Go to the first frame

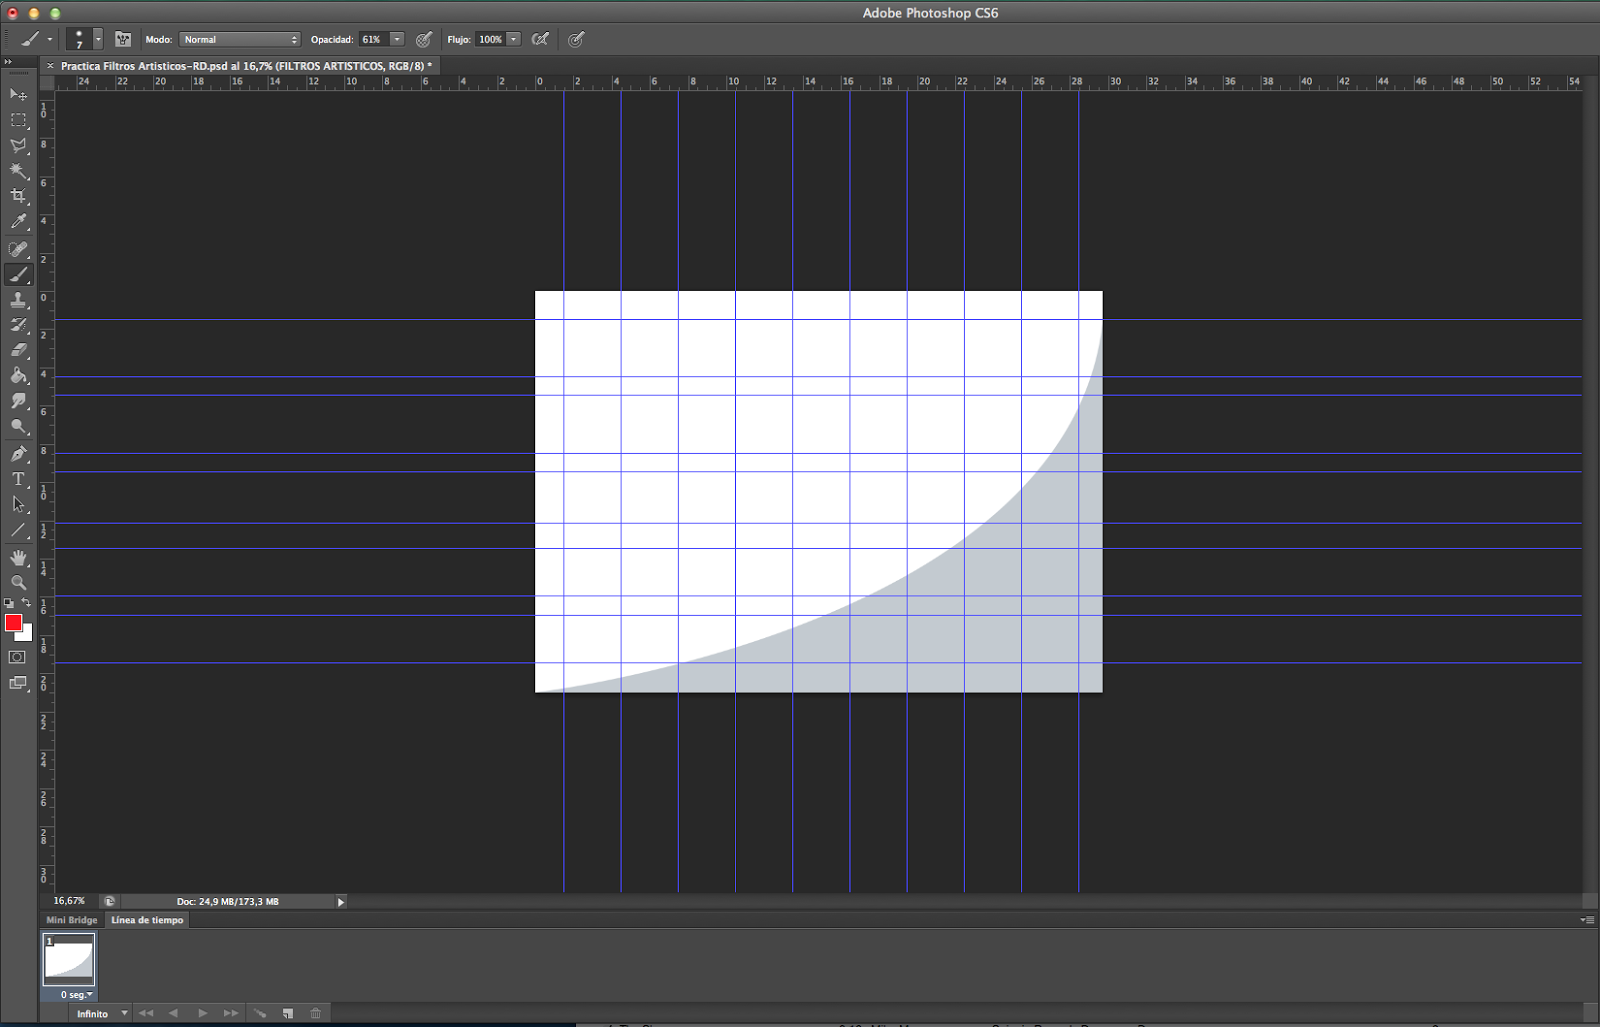[x=146, y=1013]
